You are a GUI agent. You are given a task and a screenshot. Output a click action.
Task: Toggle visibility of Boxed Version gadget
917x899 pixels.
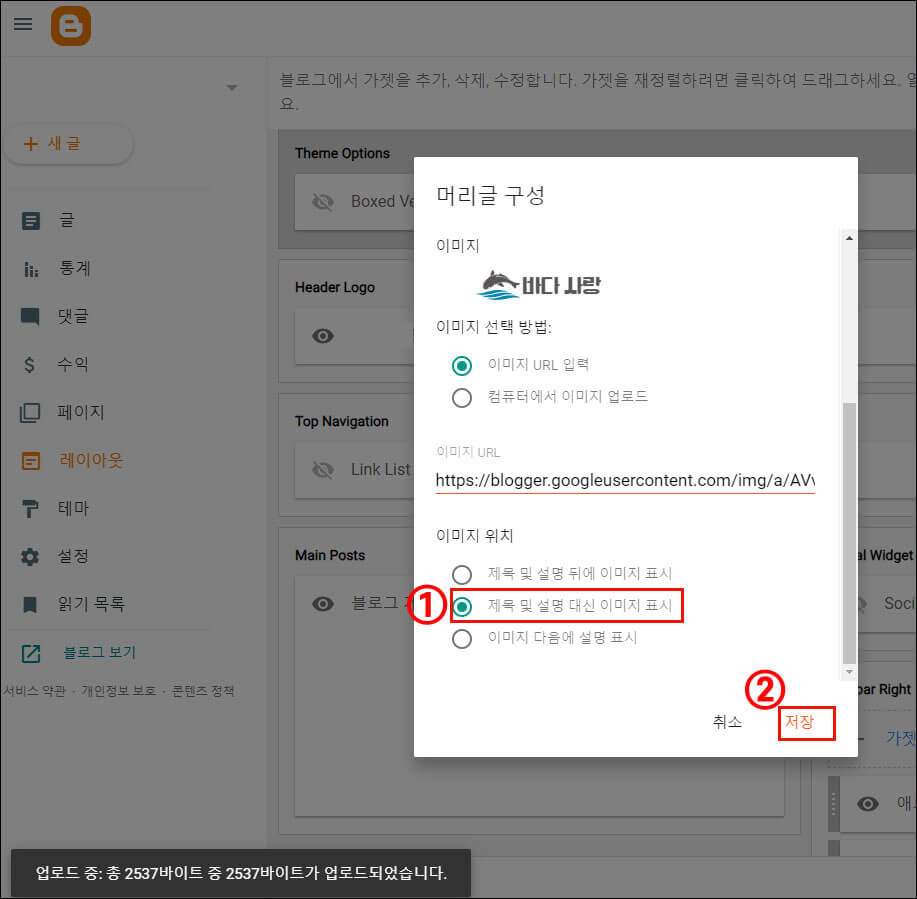click(323, 202)
